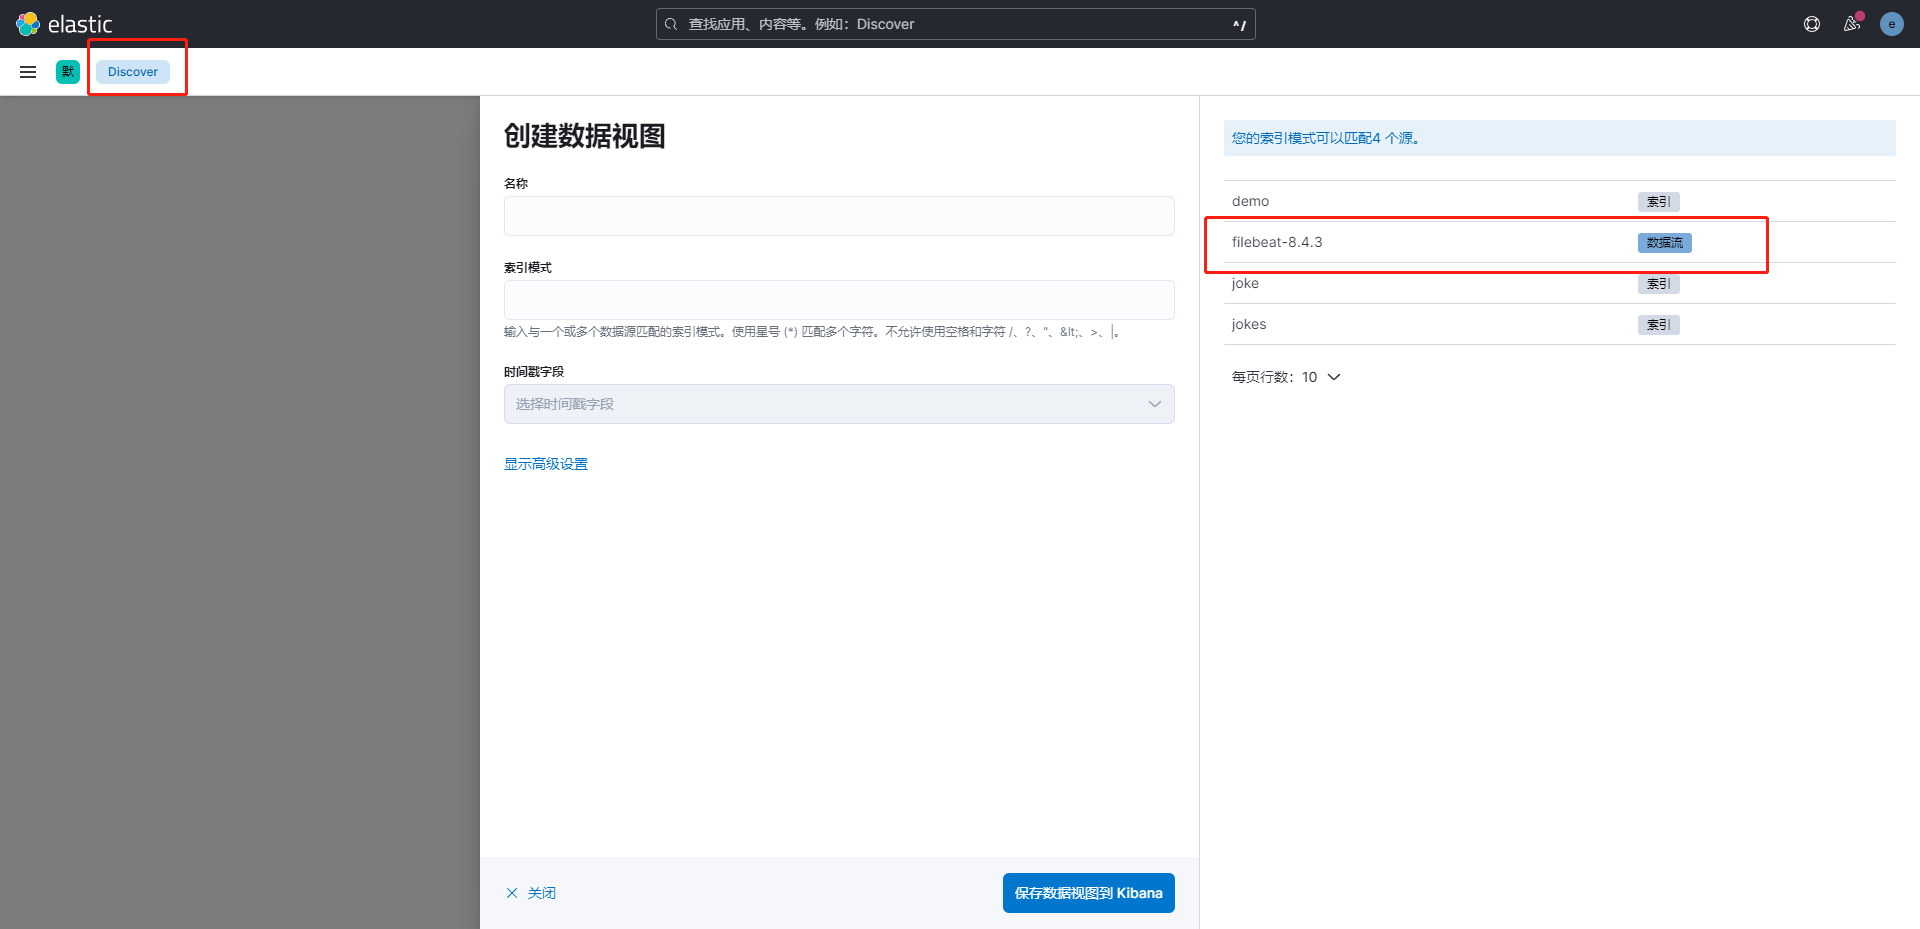This screenshot has height=929, width=1920.
Task: Focus the data view name input field
Action: (838, 216)
